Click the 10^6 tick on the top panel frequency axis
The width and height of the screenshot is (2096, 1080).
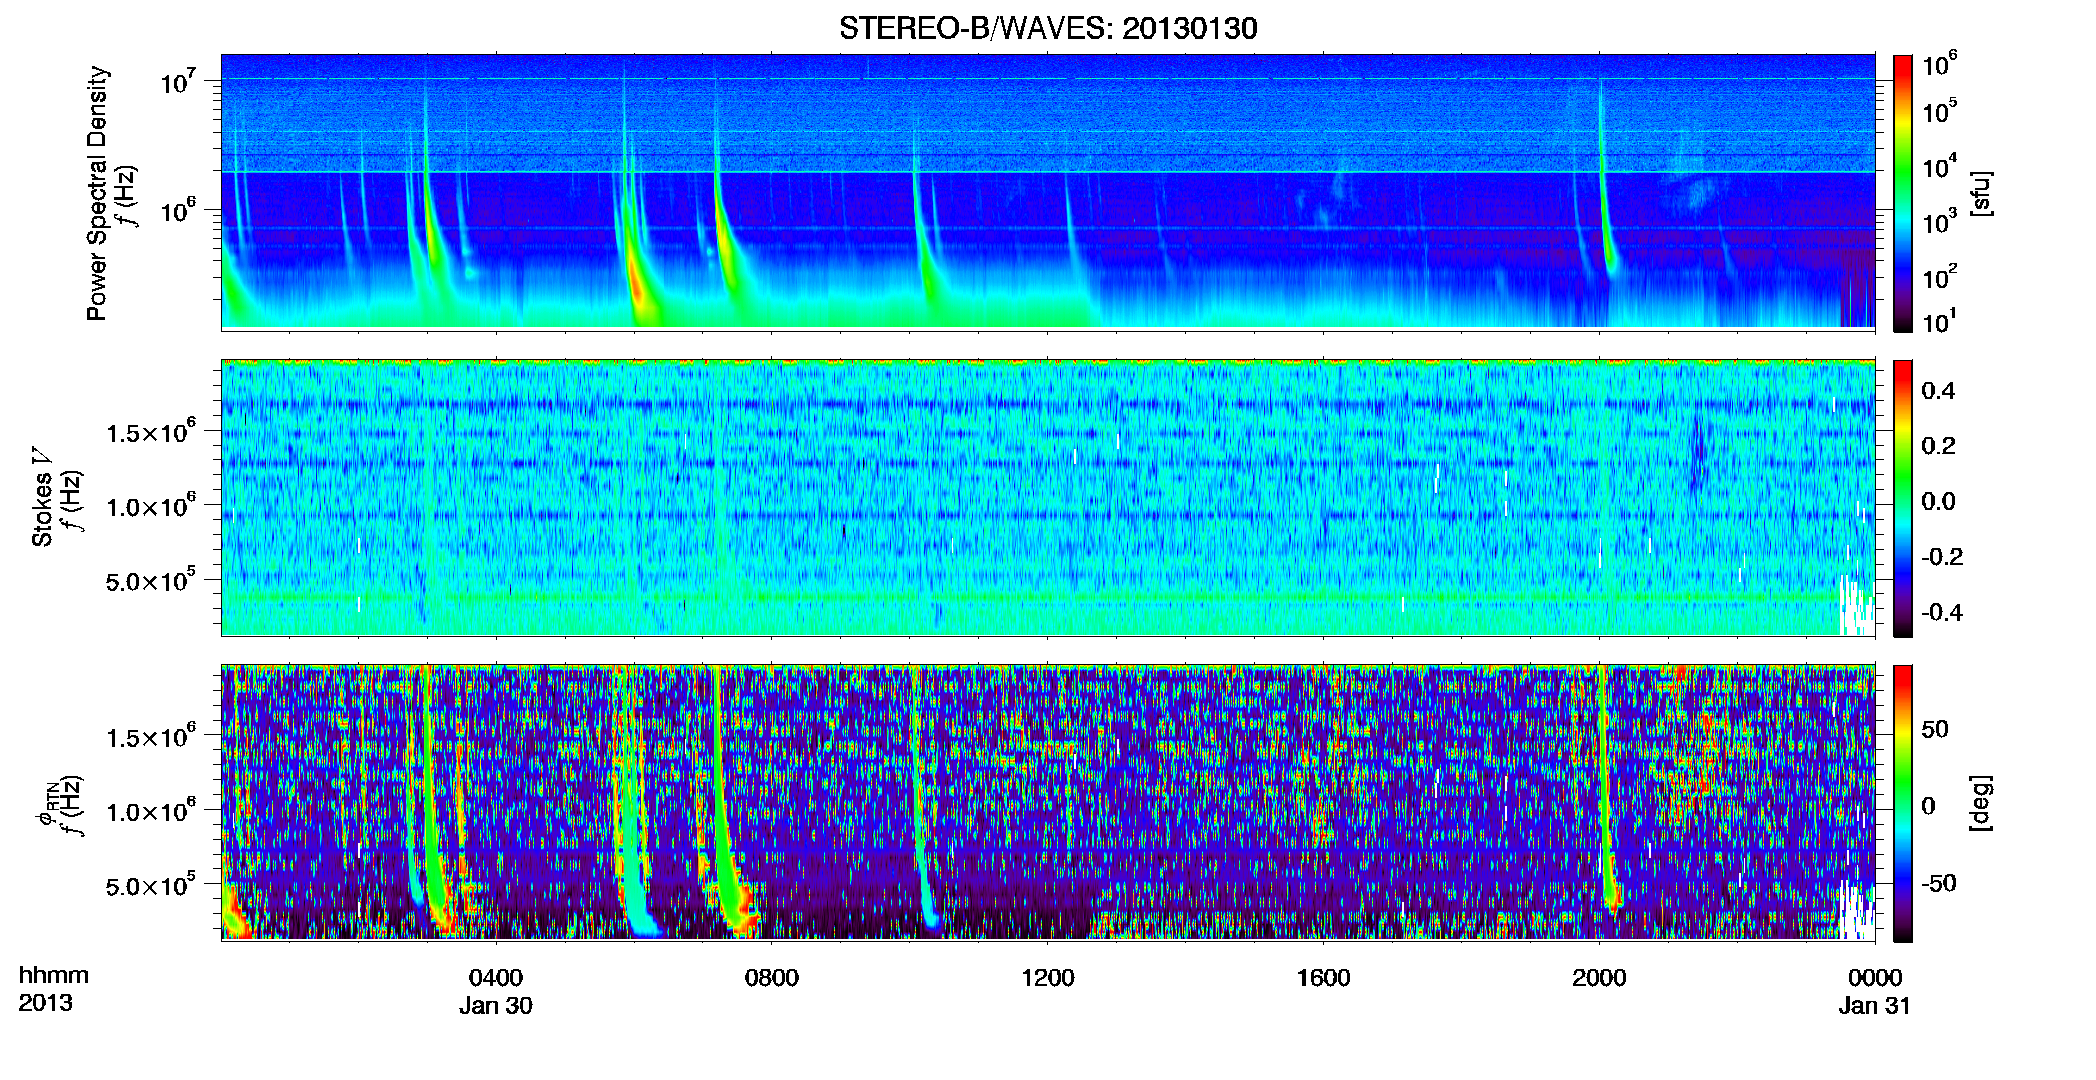[180, 211]
